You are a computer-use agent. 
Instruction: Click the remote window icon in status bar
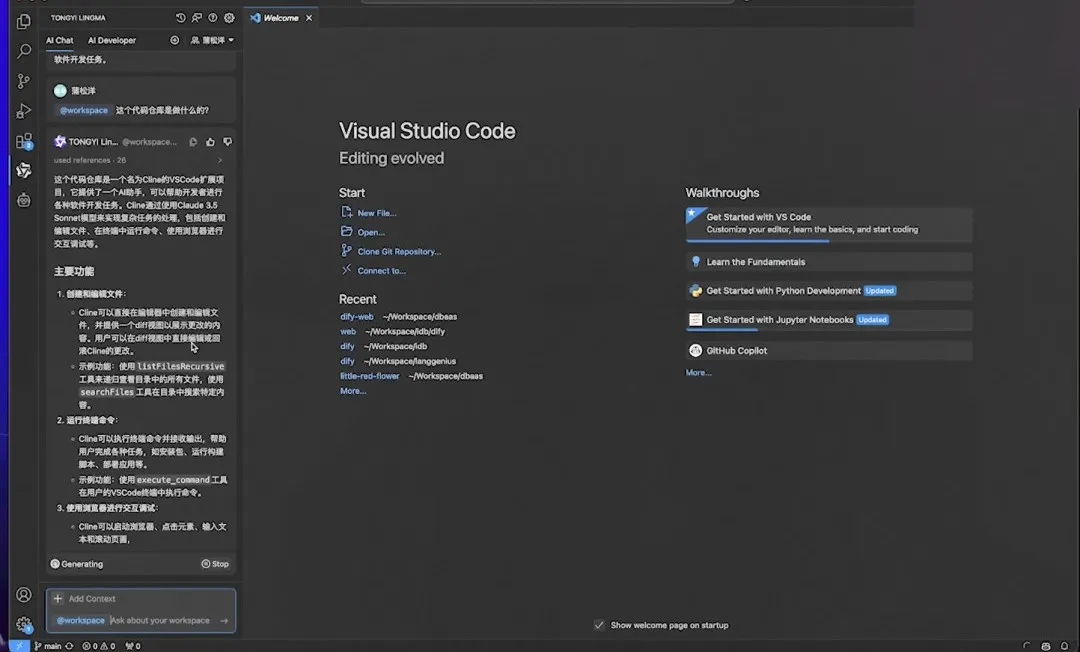tap(19, 646)
